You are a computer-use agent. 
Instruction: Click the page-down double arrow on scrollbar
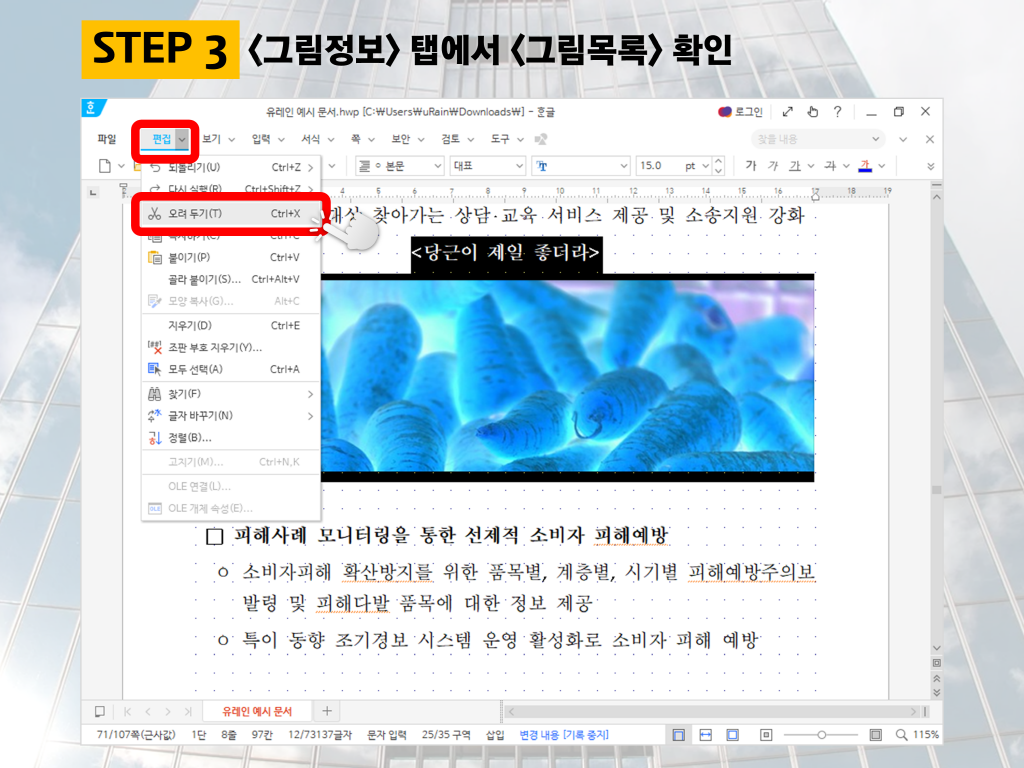point(936,692)
